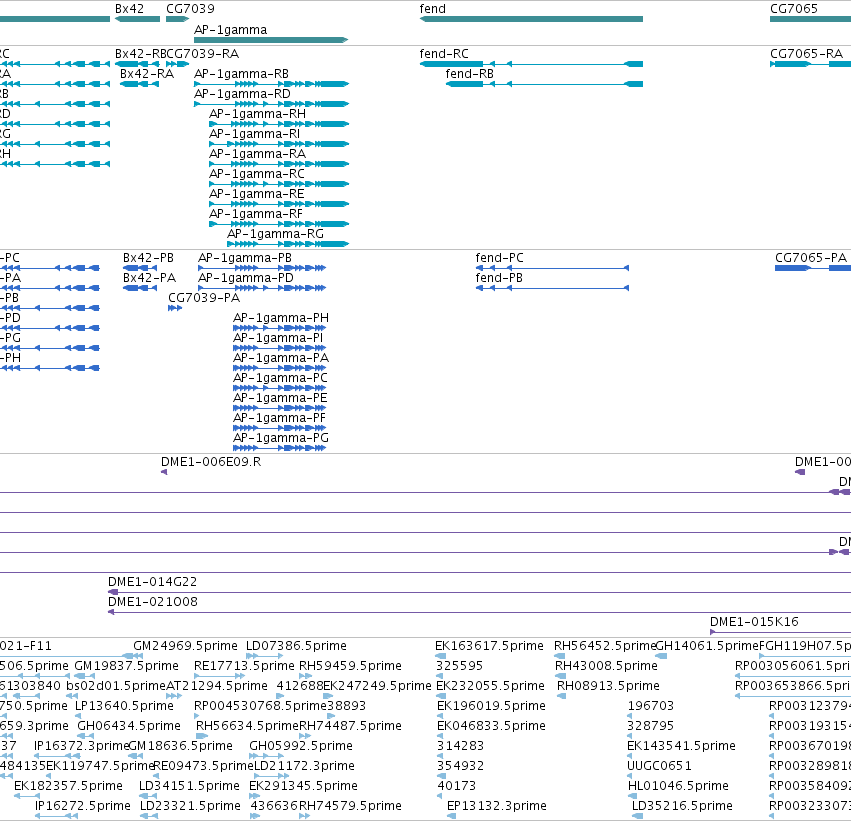Select feature DME1-006E09.R

[211, 462]
